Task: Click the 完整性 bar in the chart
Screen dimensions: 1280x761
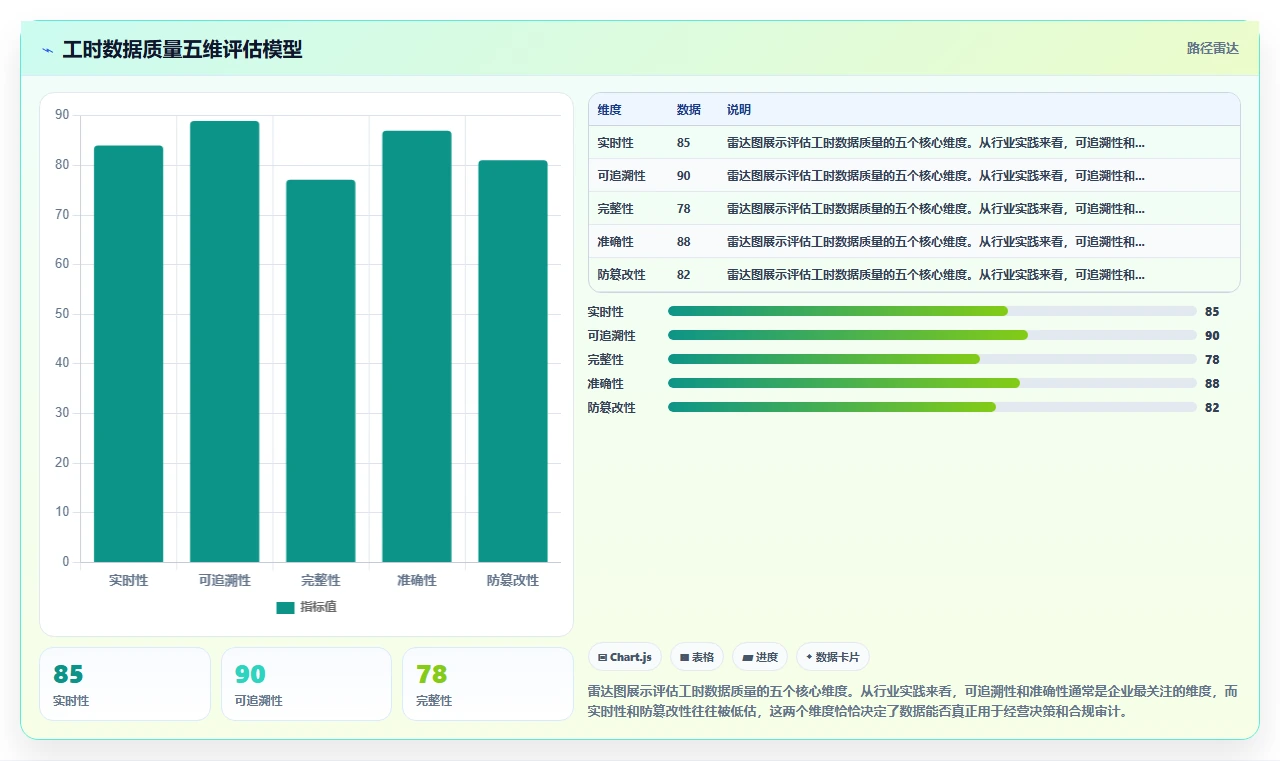Action: pyautogui.click(x=321, y=371)
